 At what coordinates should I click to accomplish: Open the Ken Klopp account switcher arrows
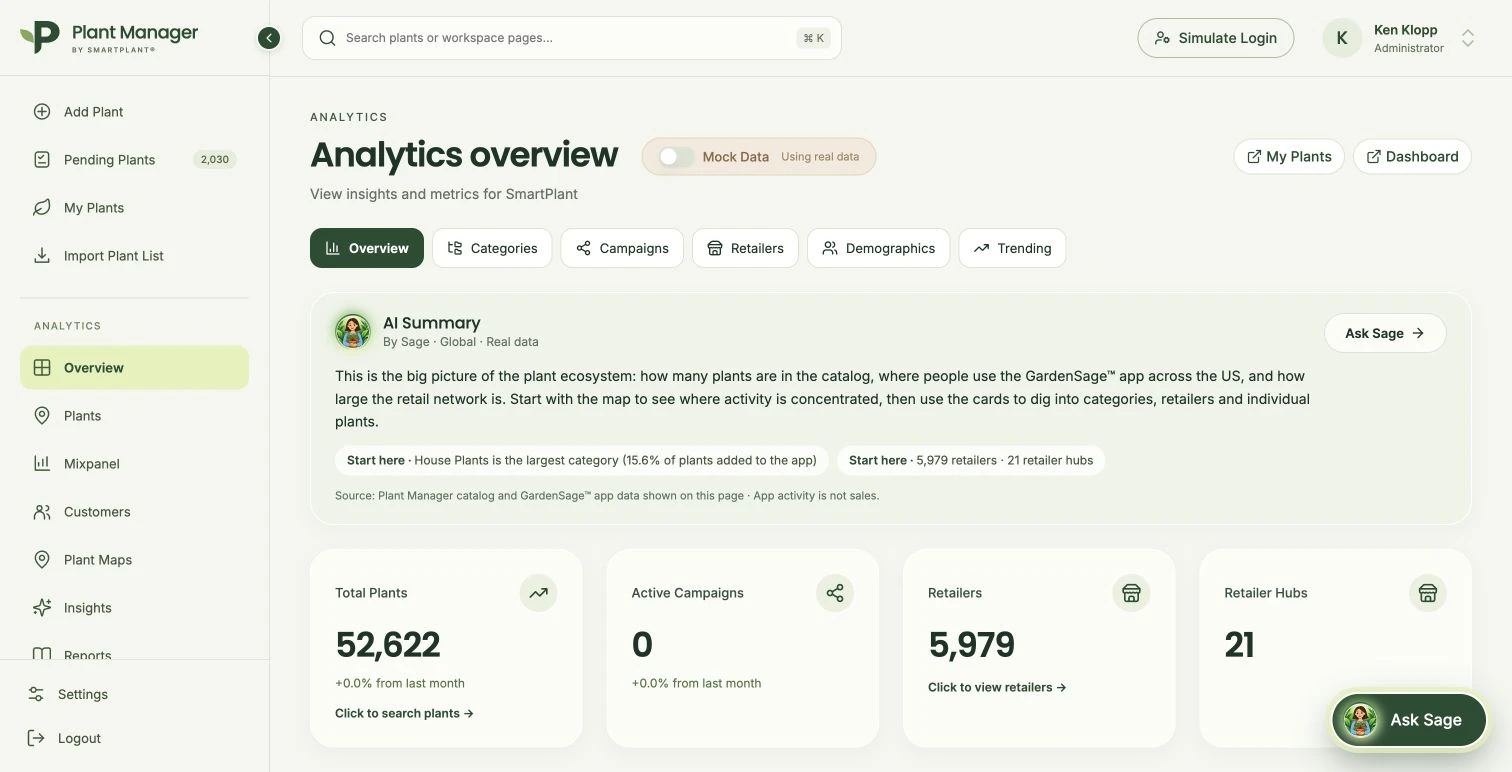1467,38
